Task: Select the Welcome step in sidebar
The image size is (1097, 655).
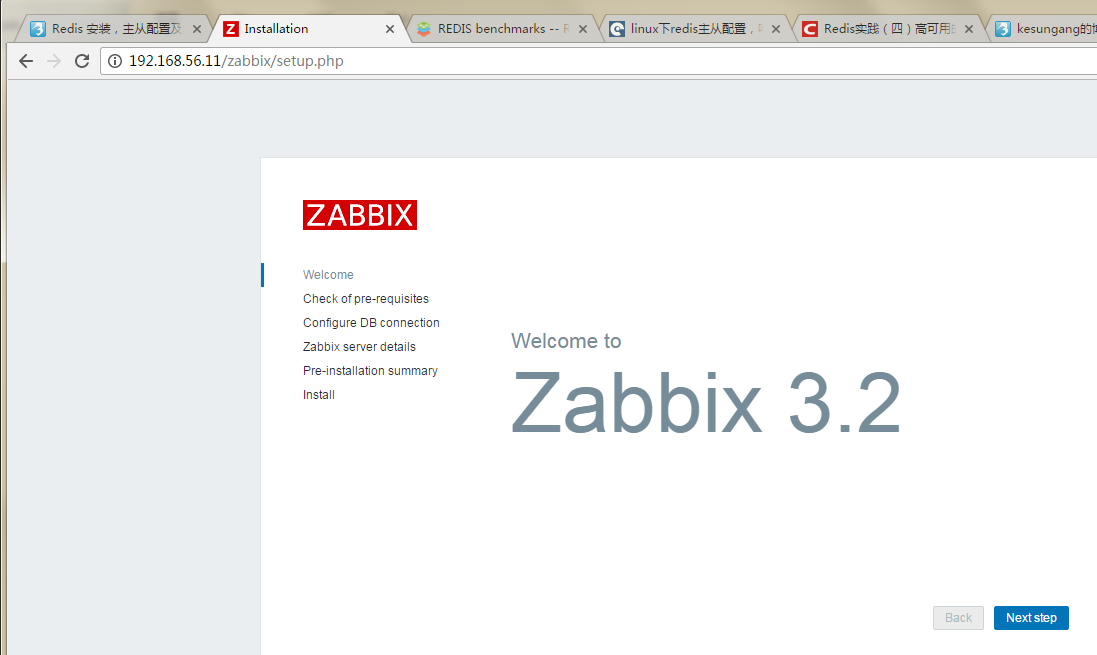Action: pyautogui.click(x=327, y=275)
